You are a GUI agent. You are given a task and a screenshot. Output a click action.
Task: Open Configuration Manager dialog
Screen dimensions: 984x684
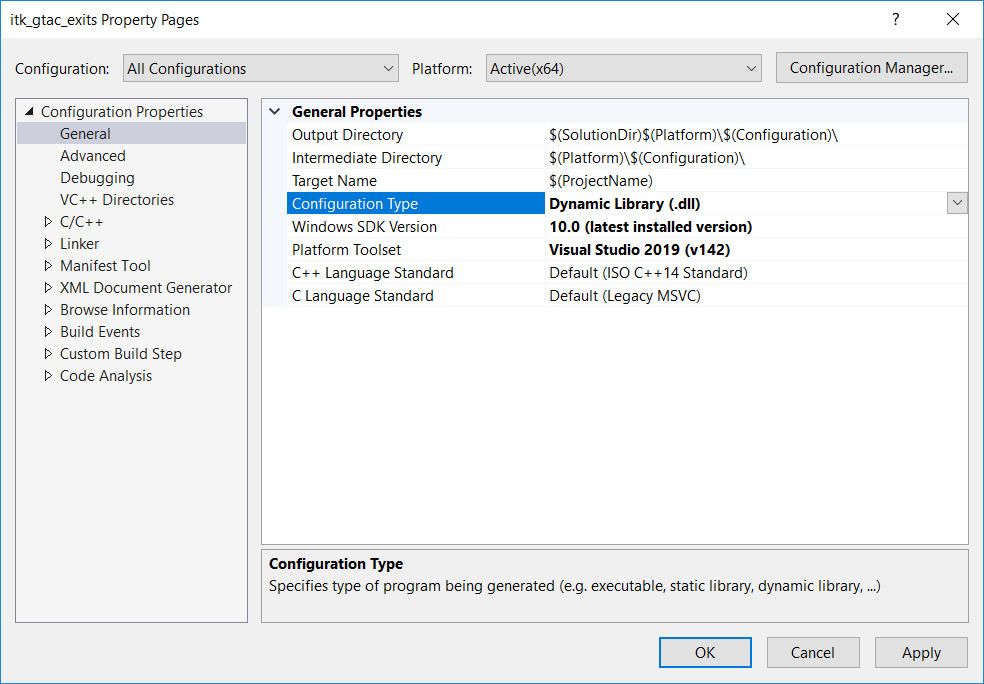pos(871,68)
